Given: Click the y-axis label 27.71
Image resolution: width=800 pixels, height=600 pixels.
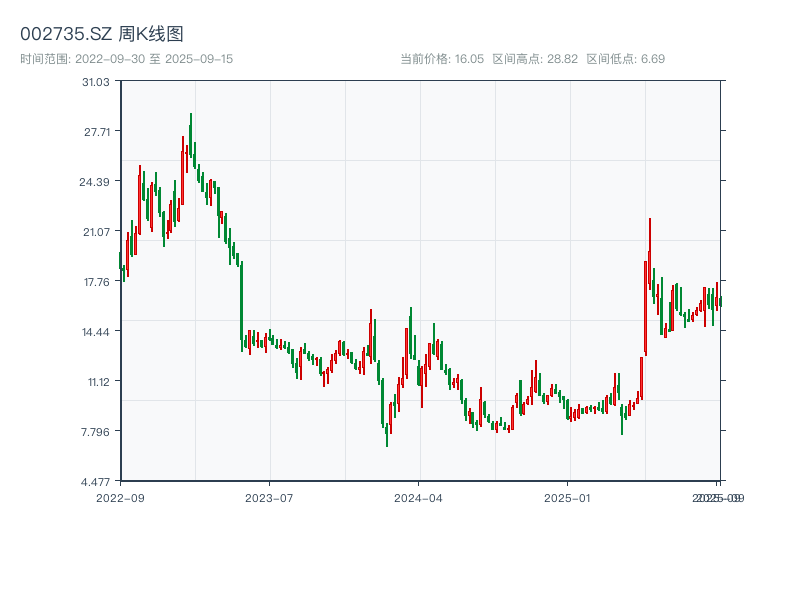Looking at the screenshot, I should click(x=97, y=132).
